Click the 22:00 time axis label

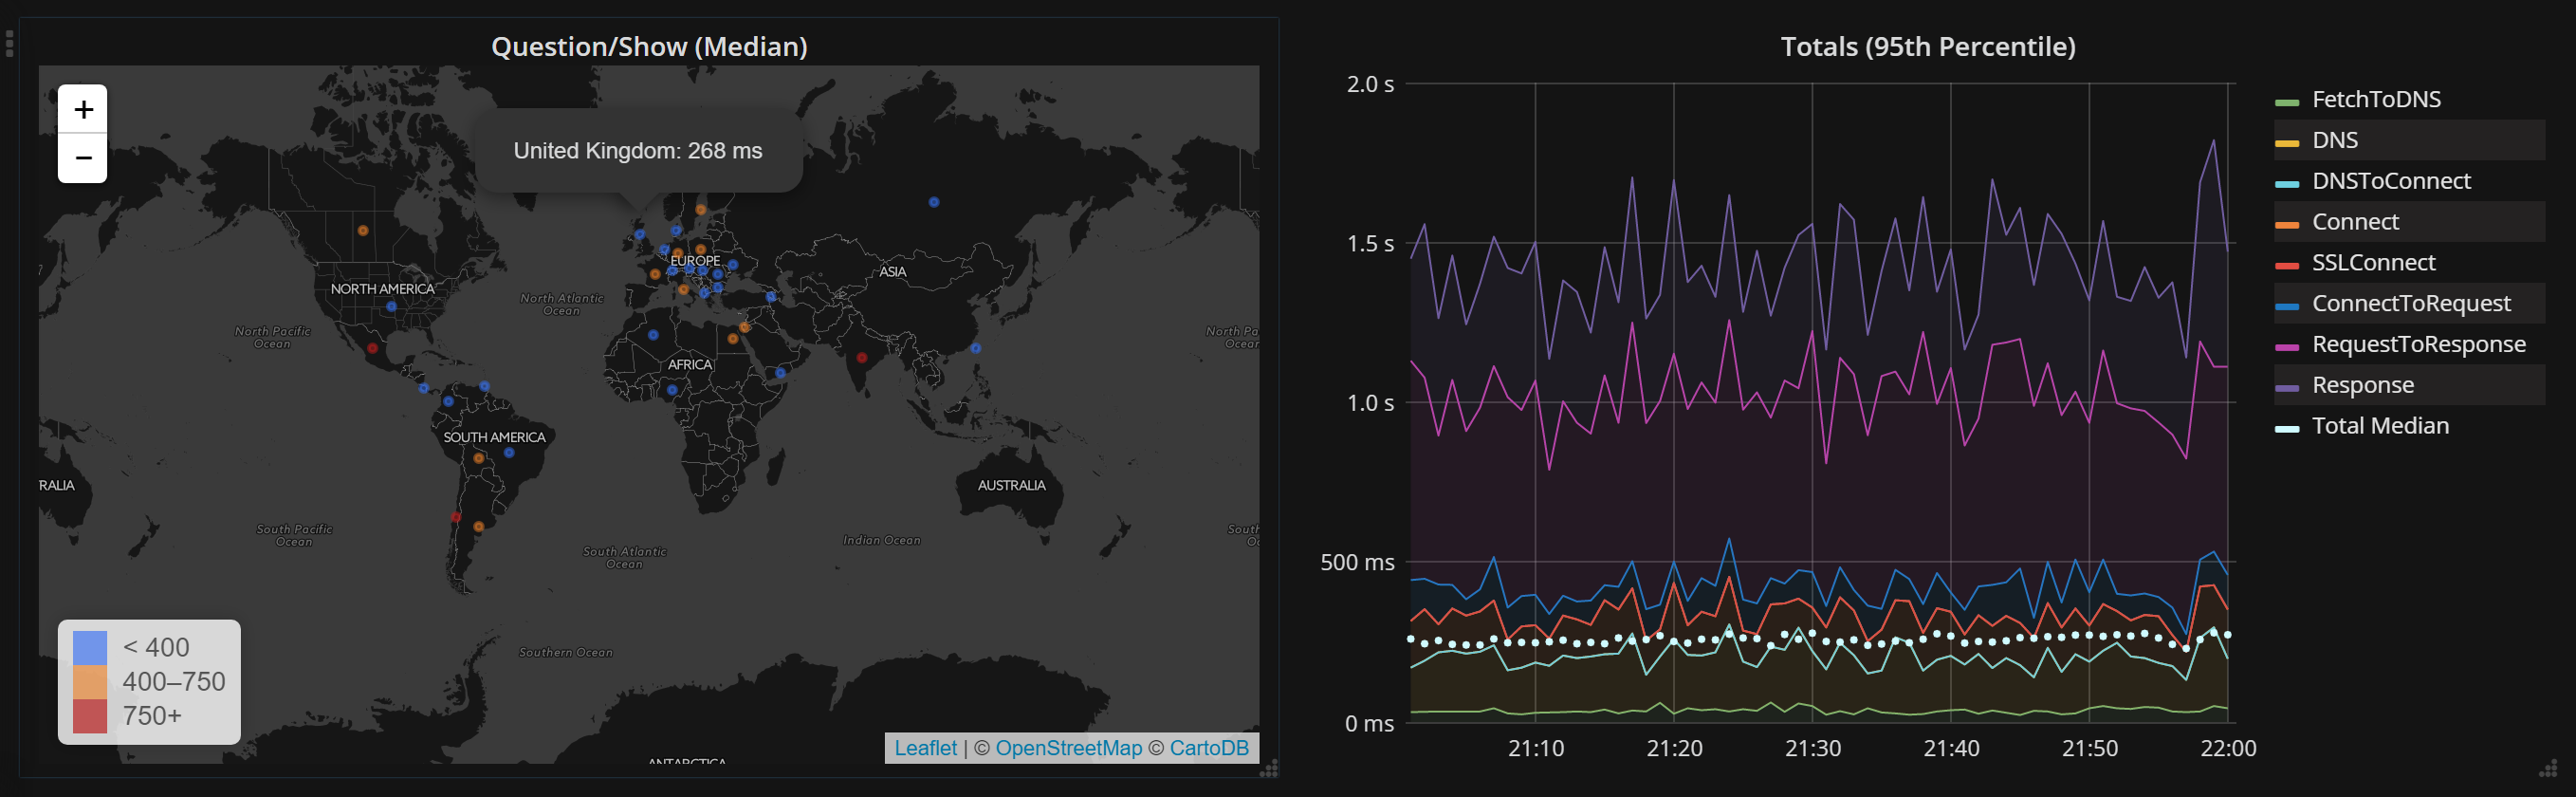pyautogui.click(x=2227, y=748)
